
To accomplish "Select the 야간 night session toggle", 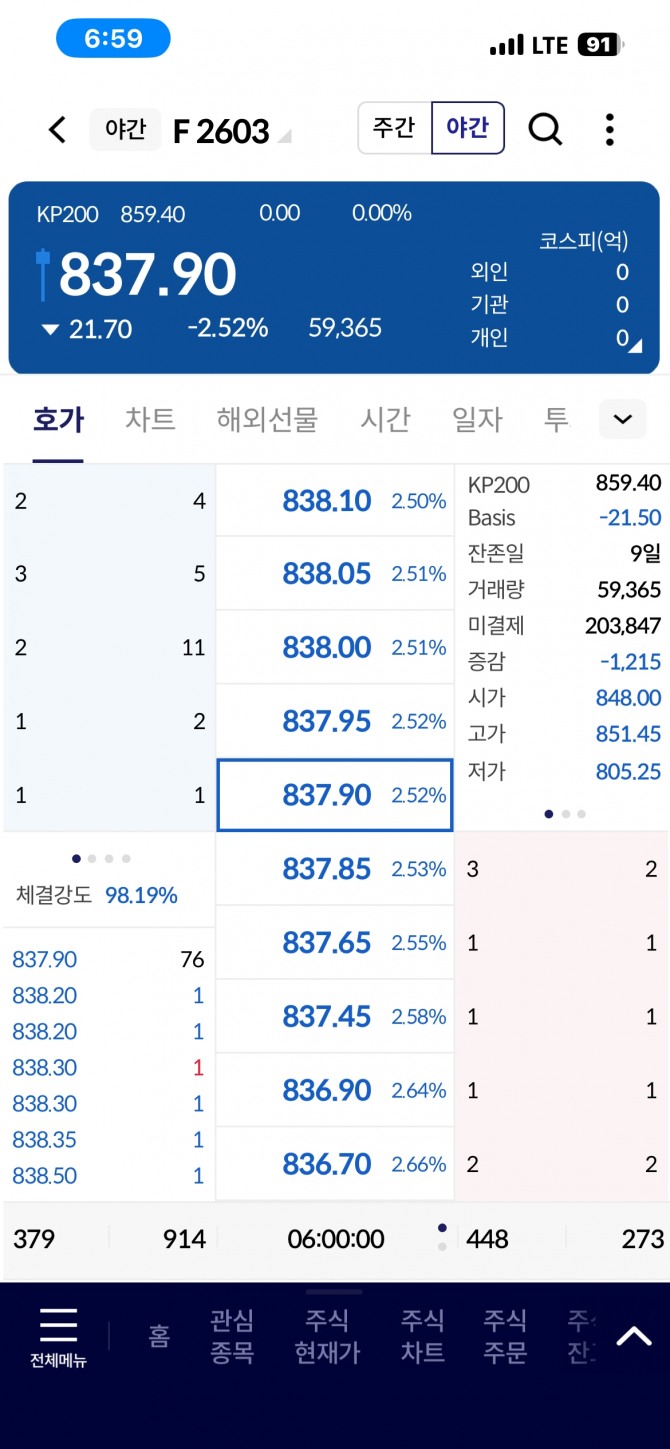I will (x=467, y=128).
